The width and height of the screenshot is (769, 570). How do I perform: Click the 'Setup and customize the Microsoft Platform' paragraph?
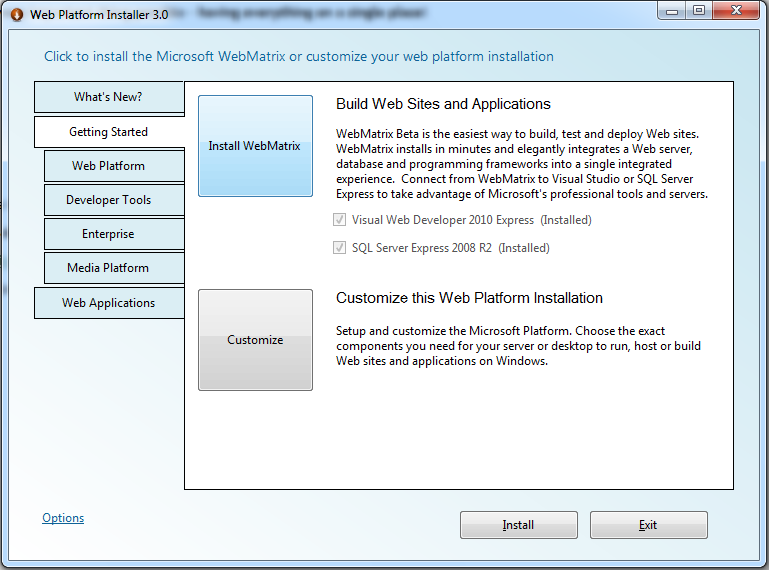point(518,346)
